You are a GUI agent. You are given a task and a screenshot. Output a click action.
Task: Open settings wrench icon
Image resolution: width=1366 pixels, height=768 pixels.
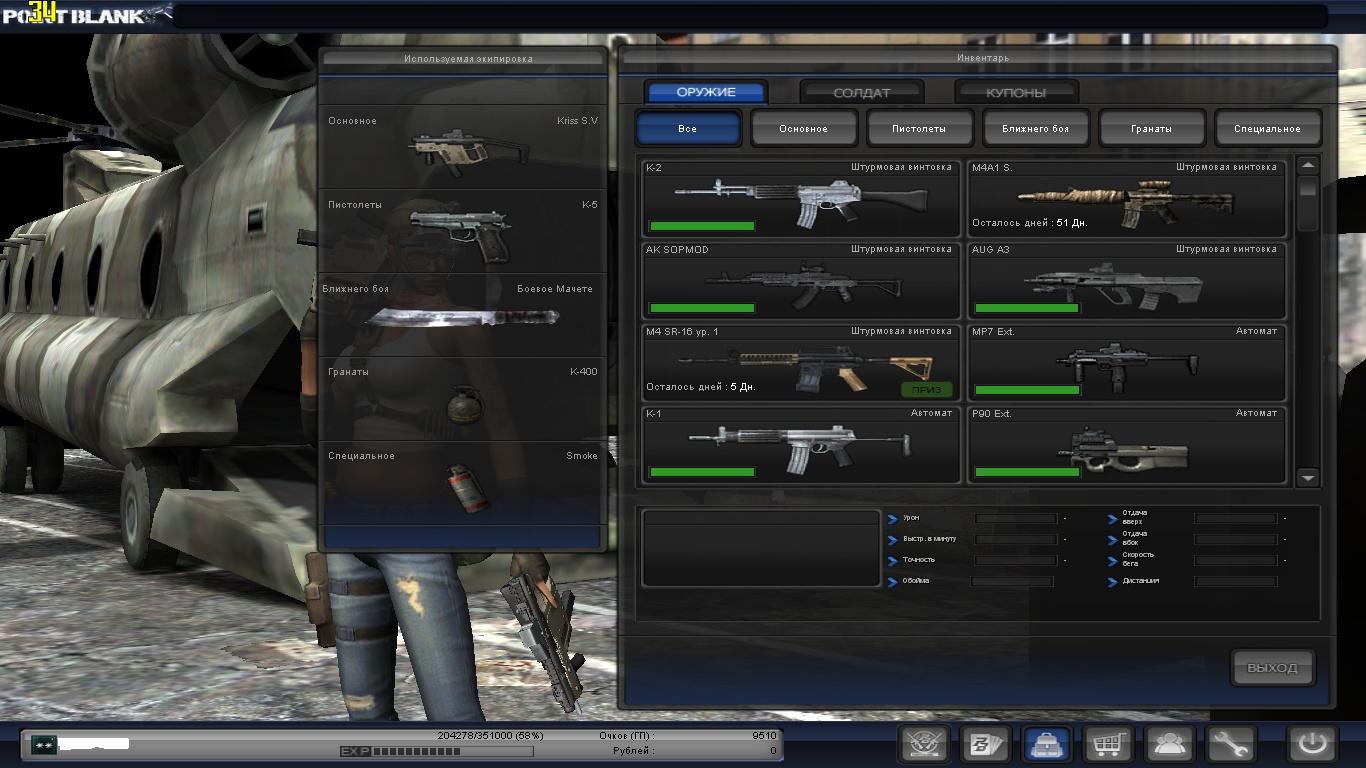coord(1230,744)
